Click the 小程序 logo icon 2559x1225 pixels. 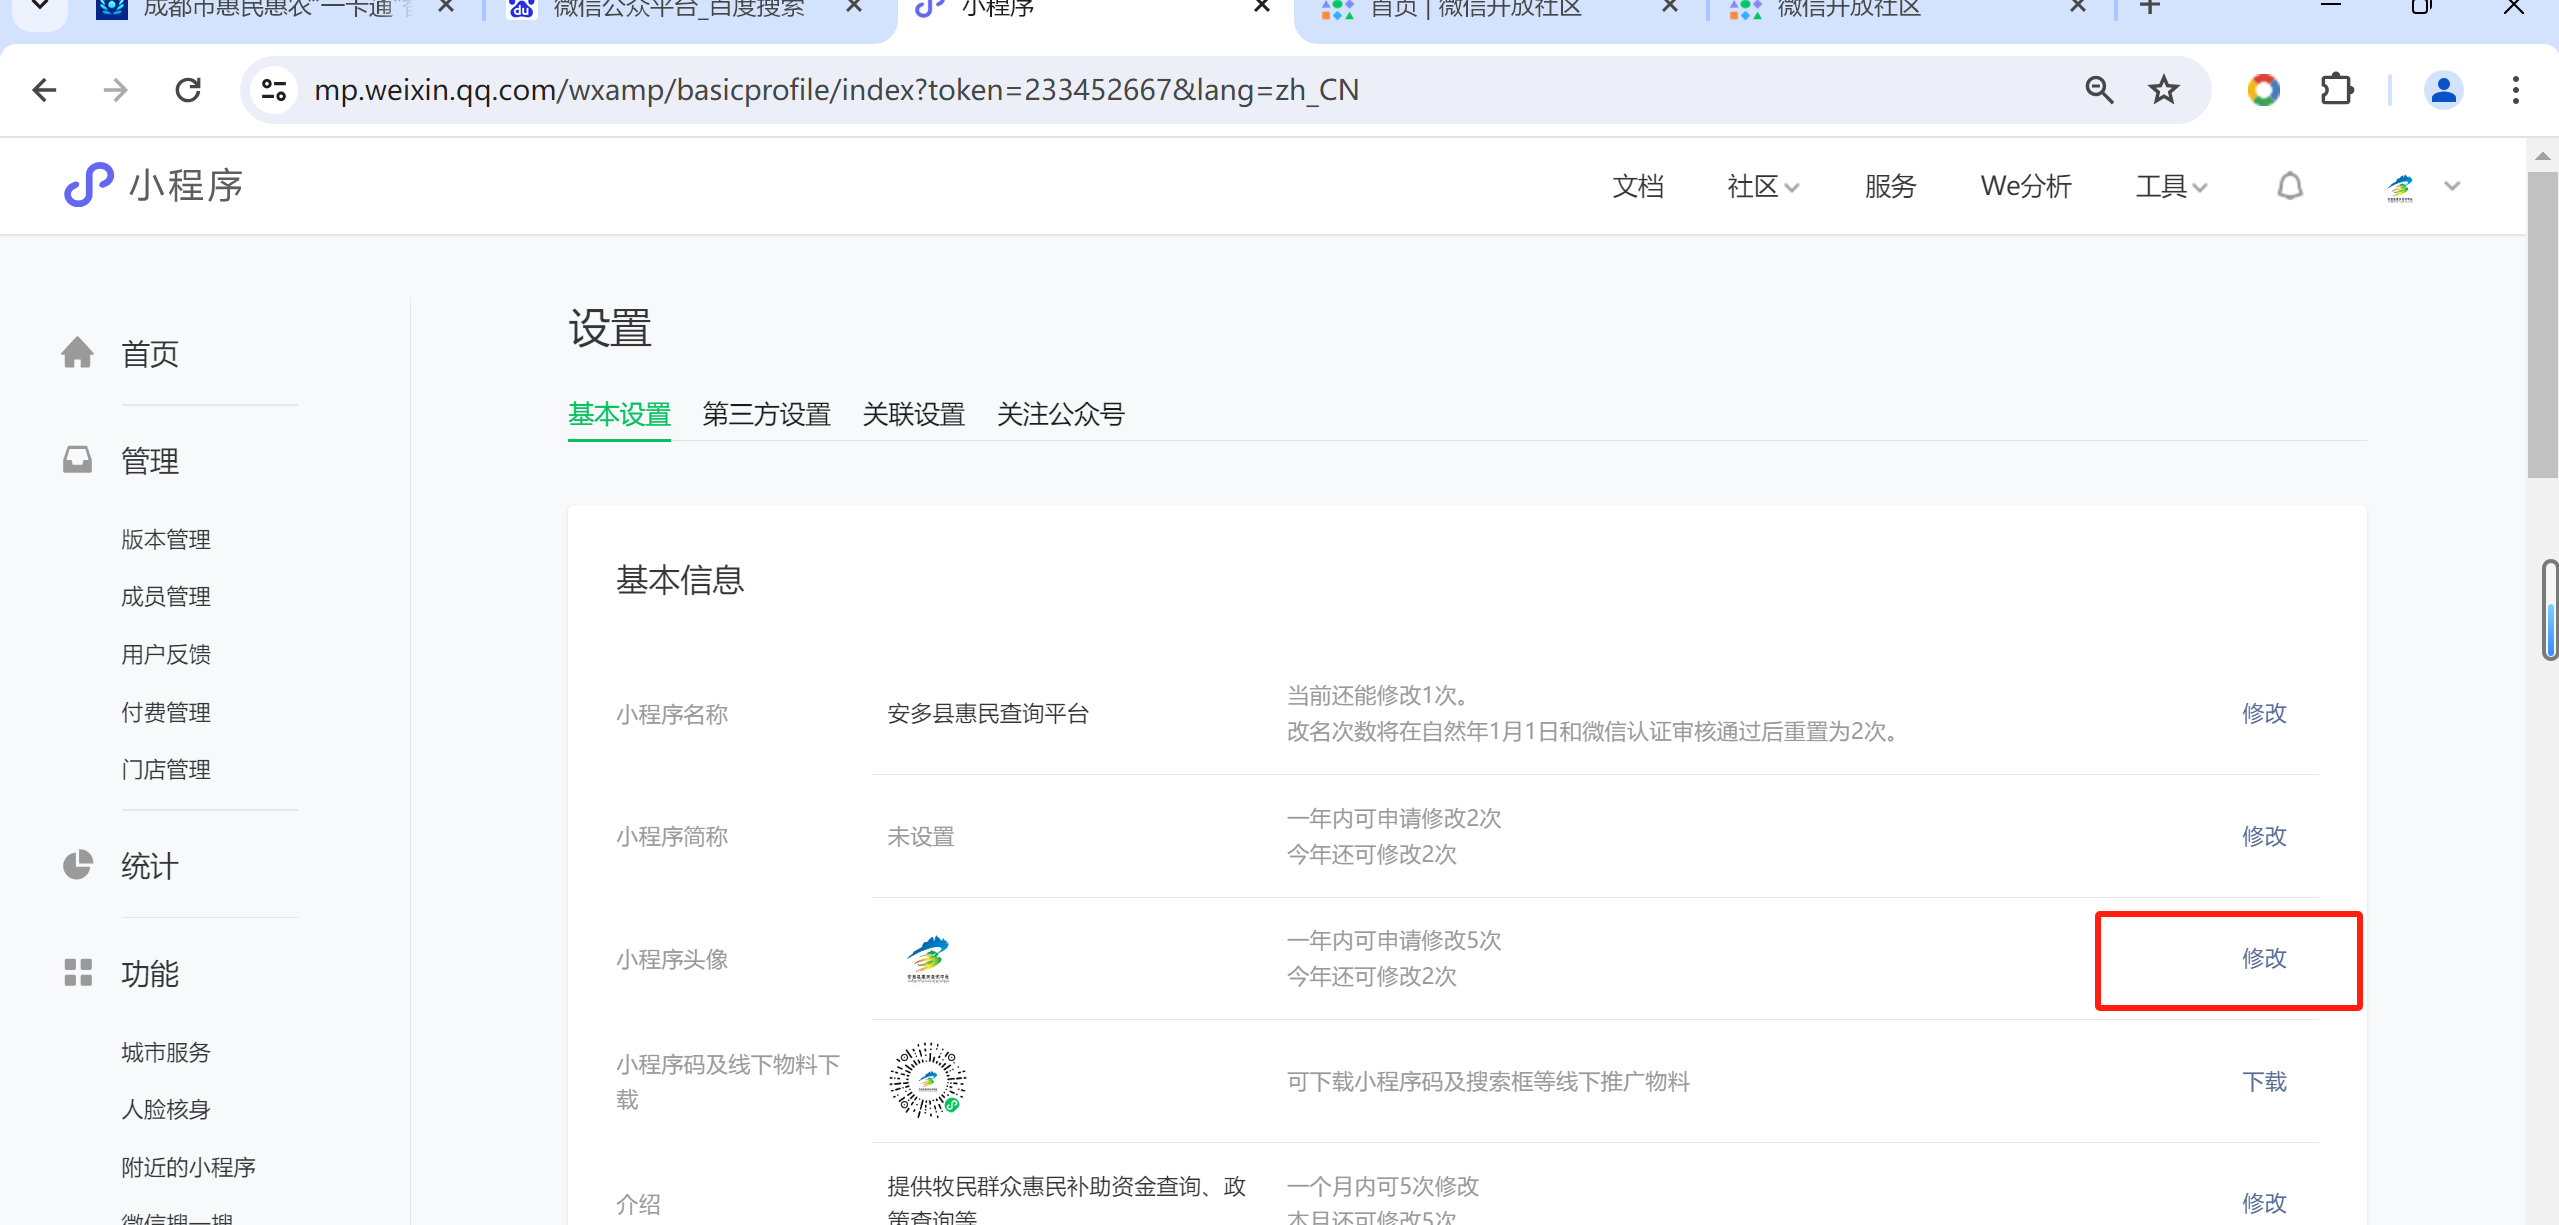click(88, 185)
